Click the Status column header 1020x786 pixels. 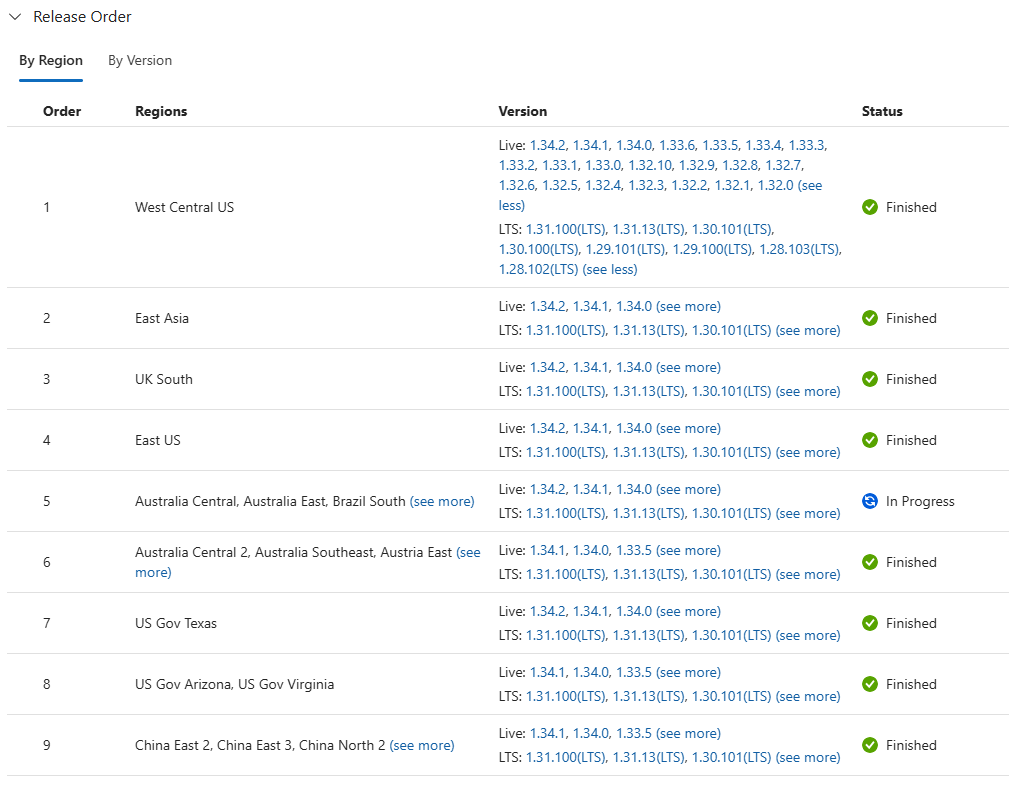[x=882, y=111]
